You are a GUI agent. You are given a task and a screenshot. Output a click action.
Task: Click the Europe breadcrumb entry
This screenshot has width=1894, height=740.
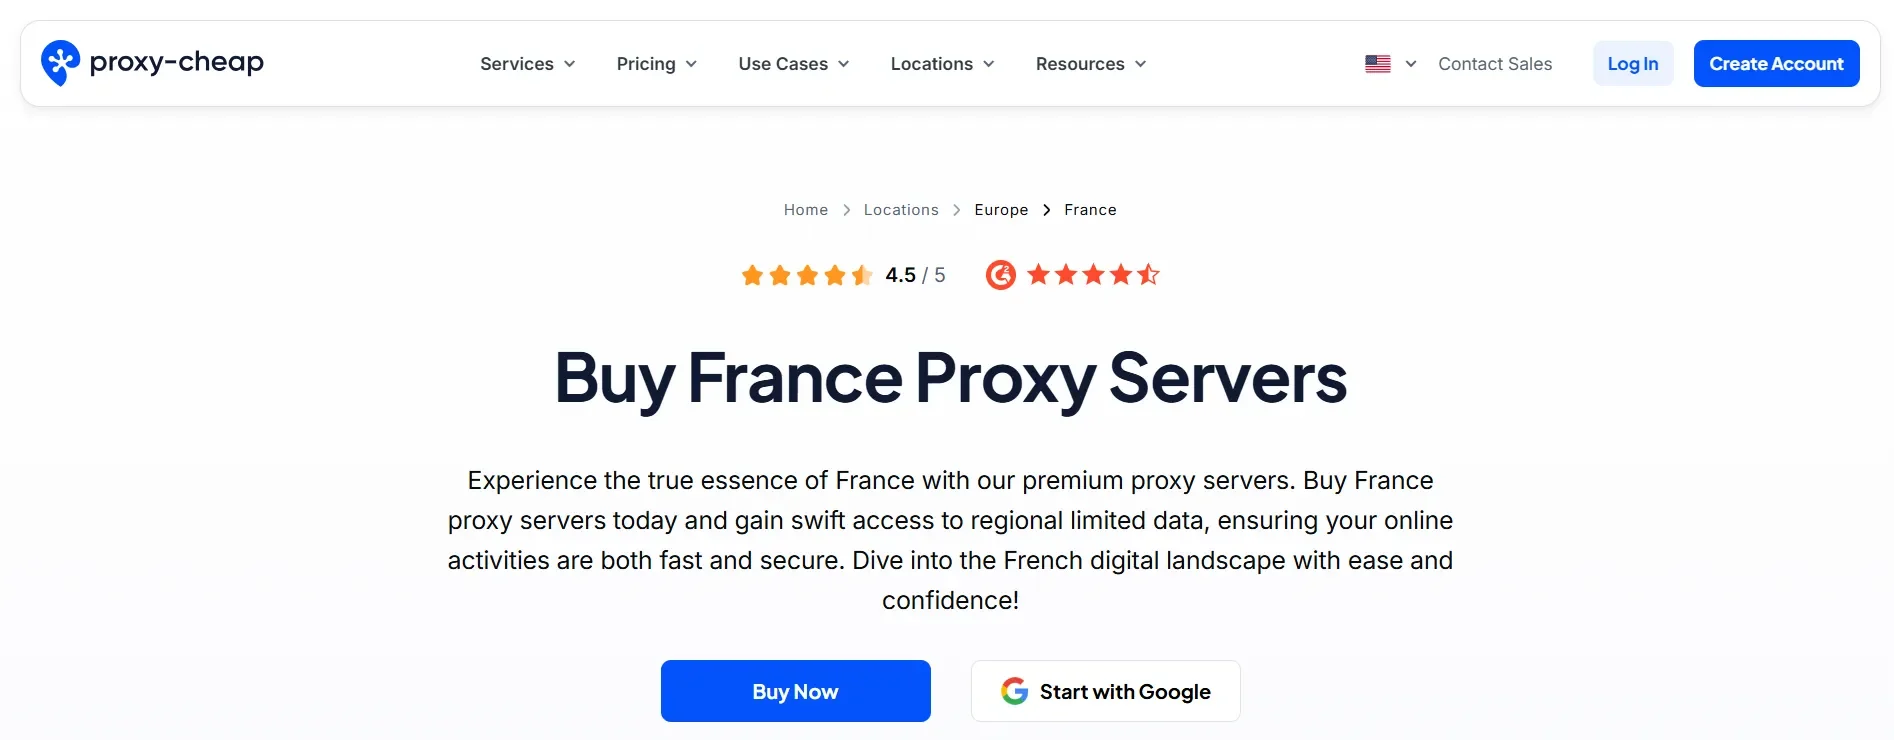tap(1001, 210)
